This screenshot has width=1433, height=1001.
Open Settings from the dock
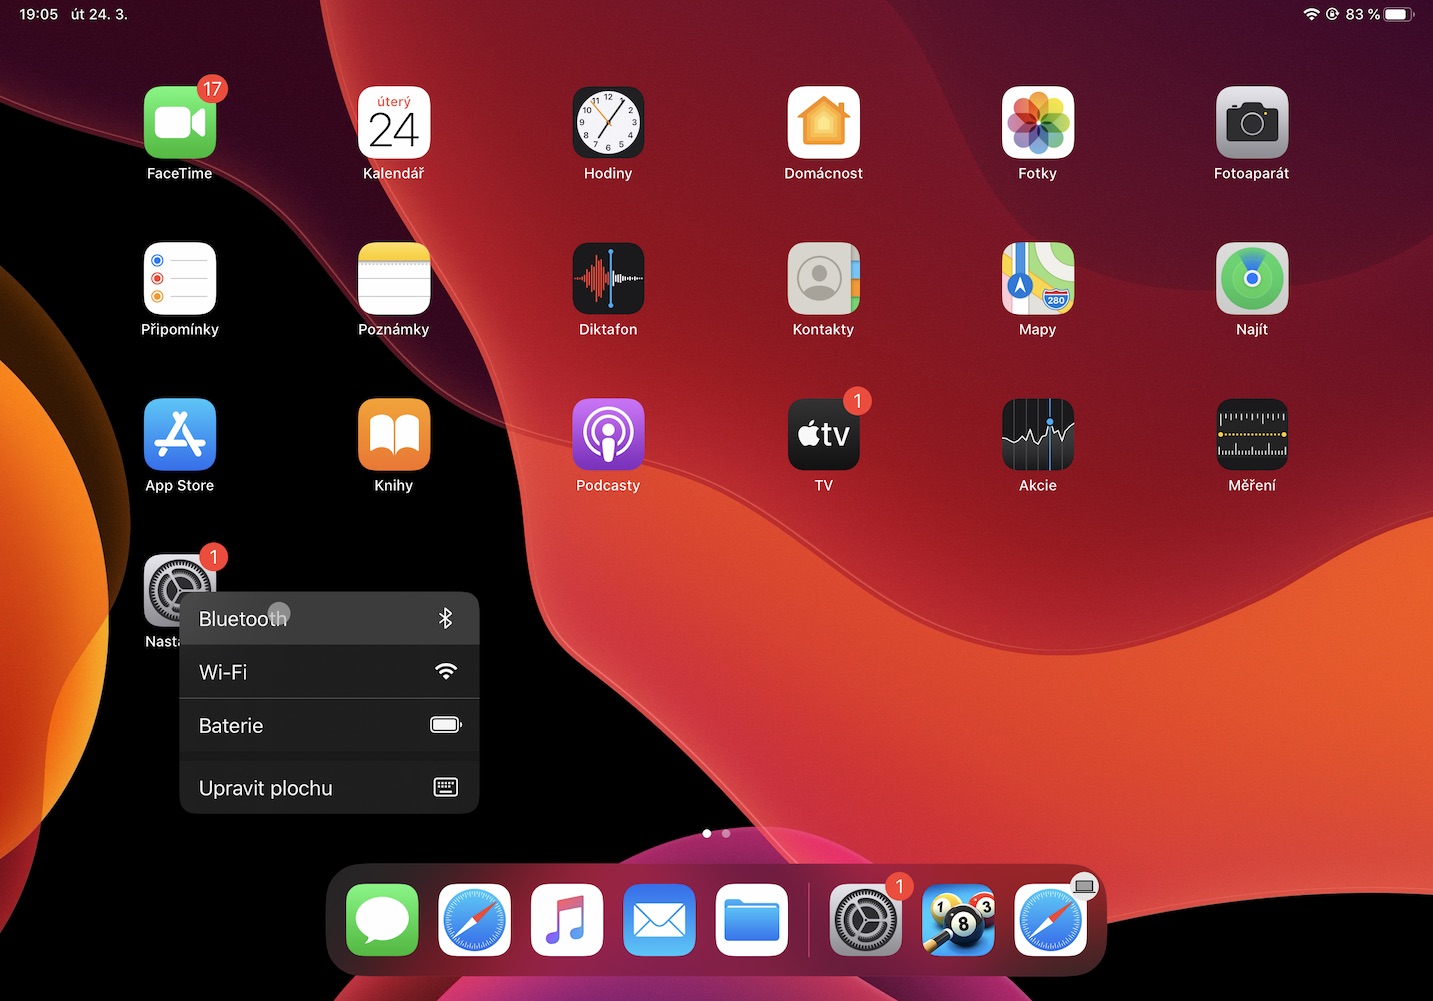[x=866, y=920]
